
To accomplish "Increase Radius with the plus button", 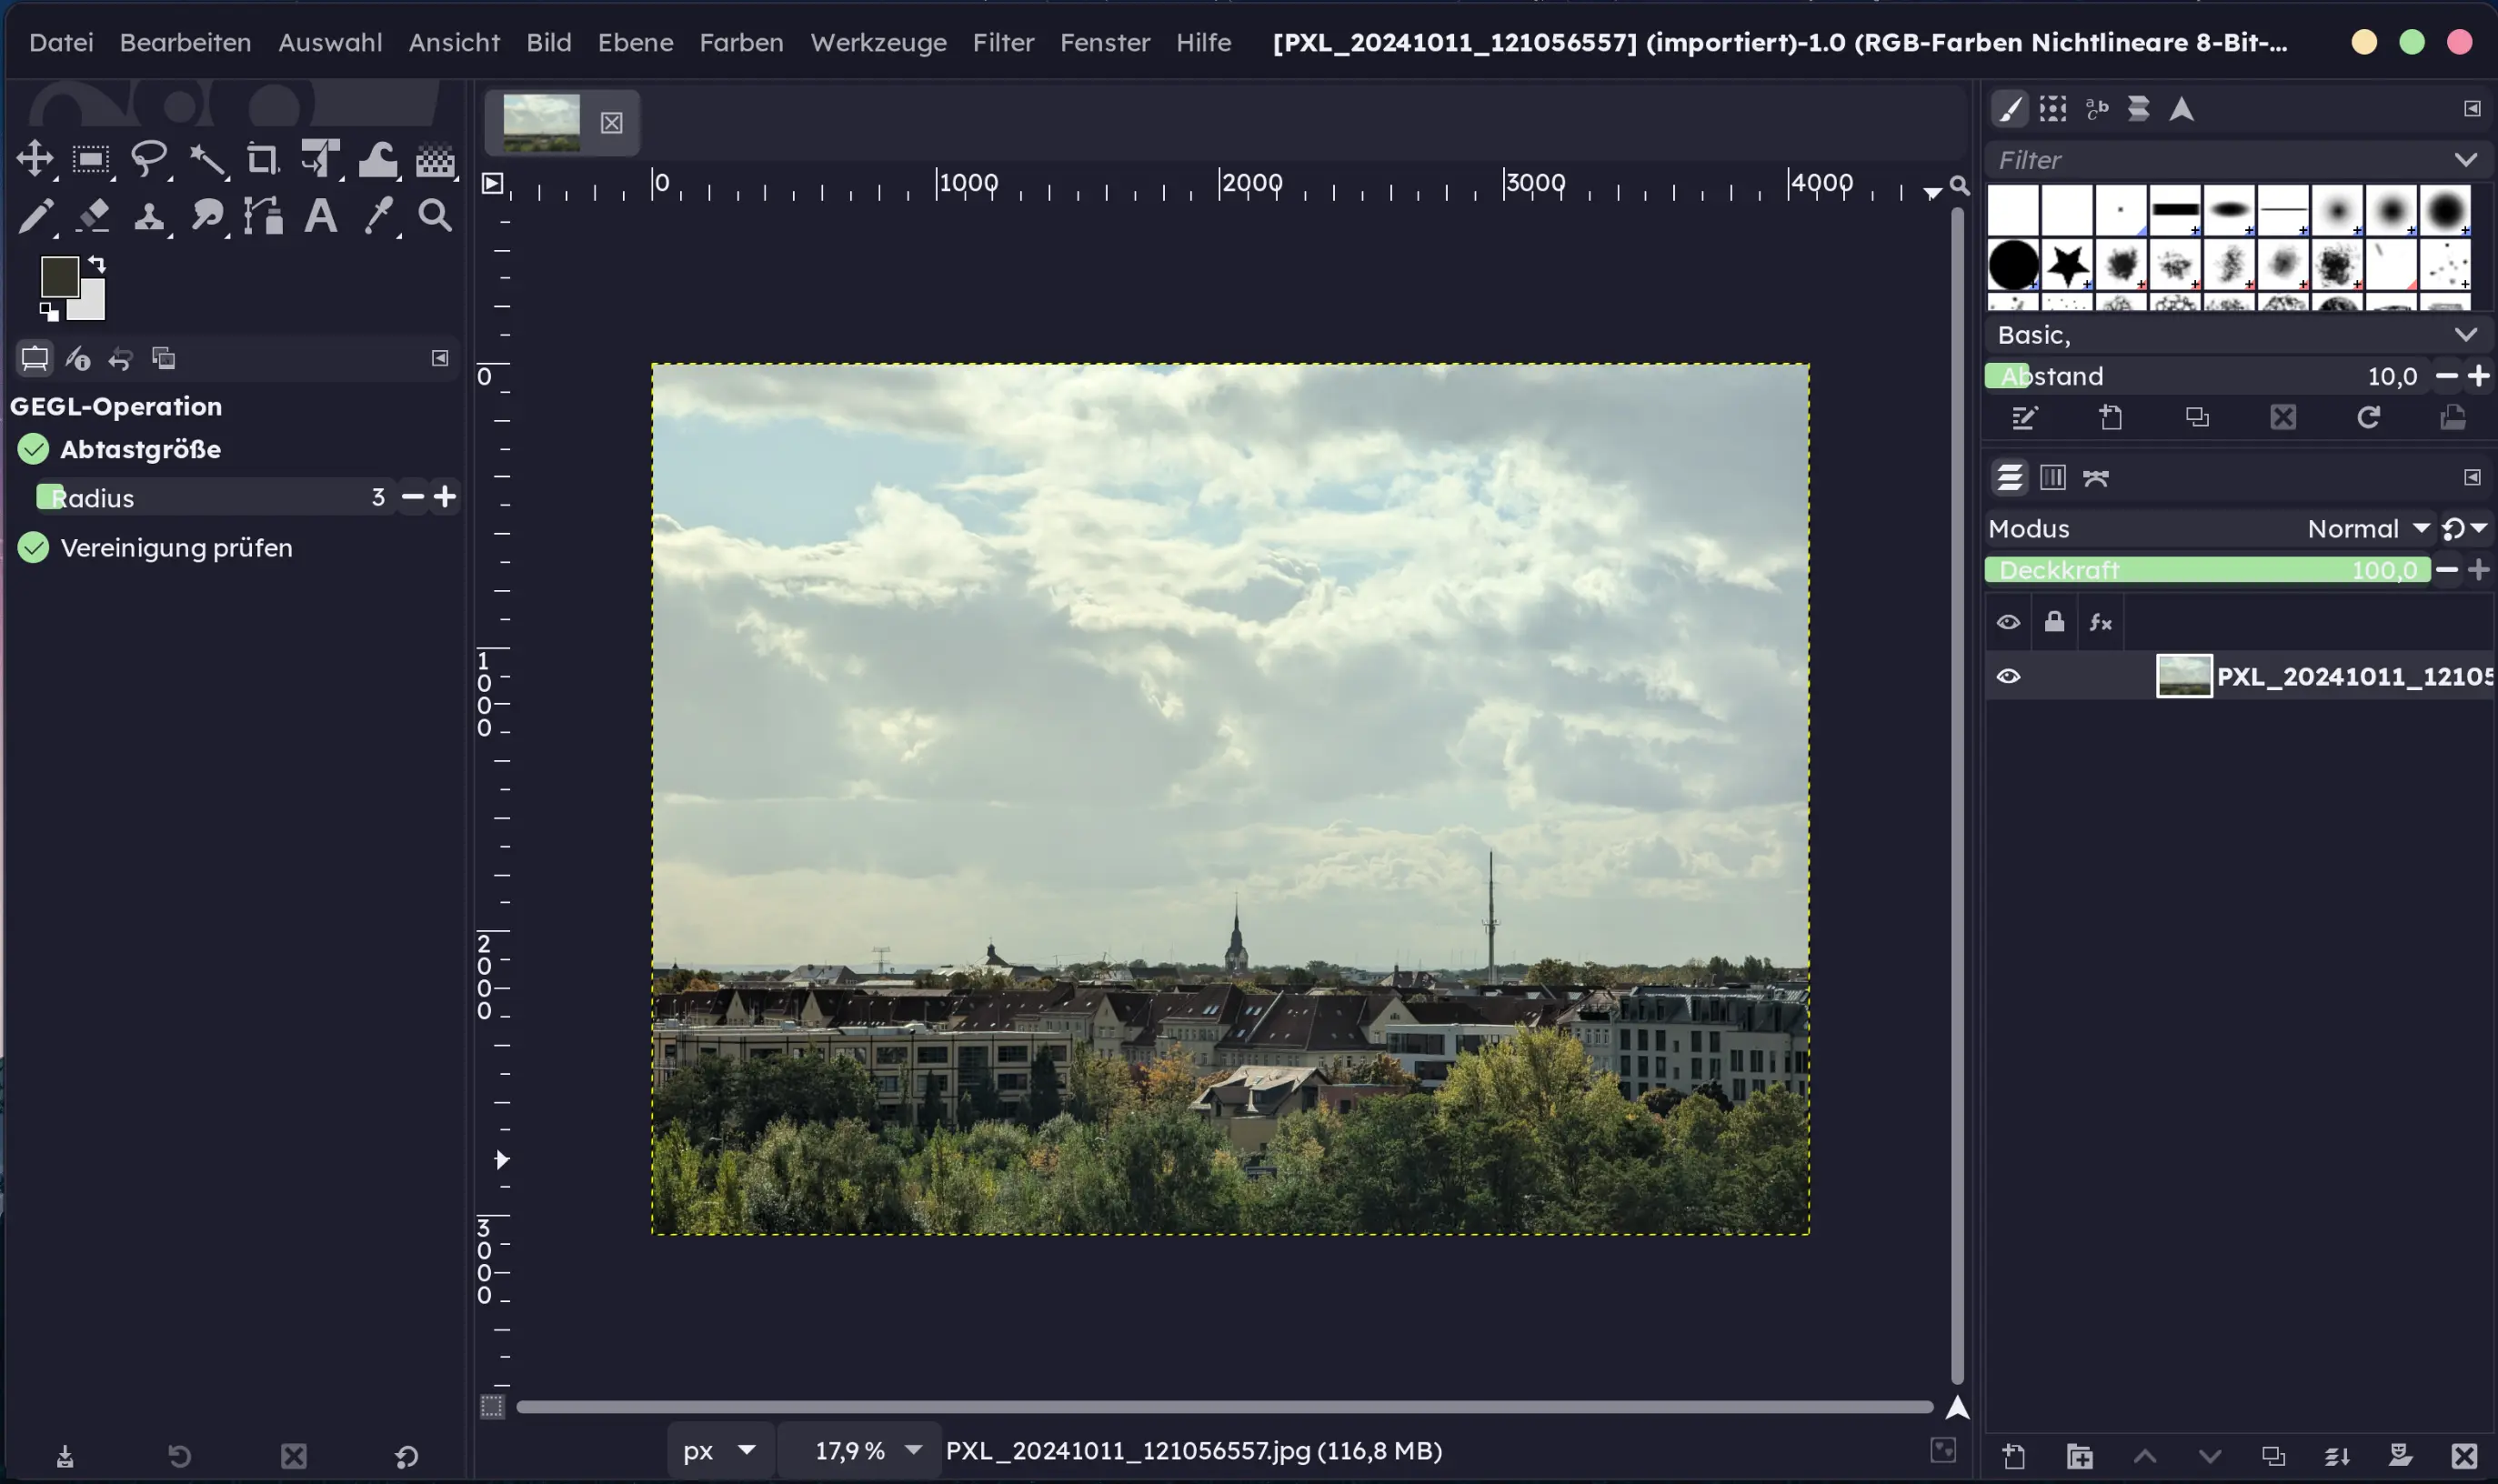I will coord(445,497).
